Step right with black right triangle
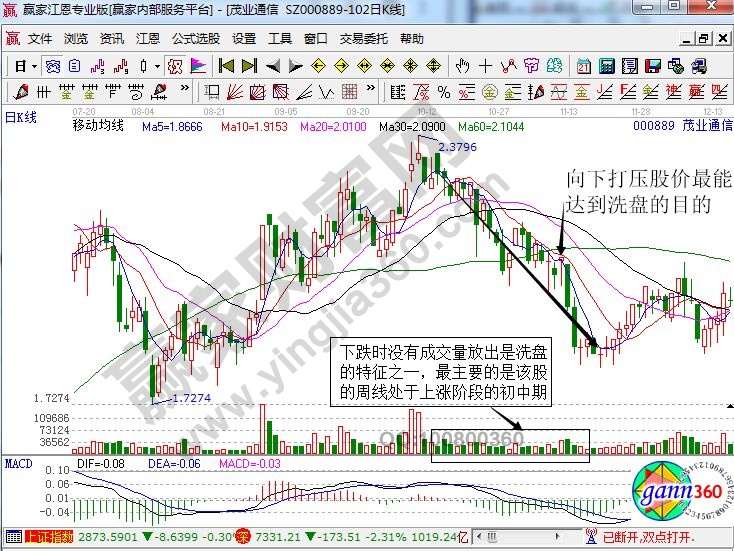This screenshot has height=551, width=734. (295, 66)
